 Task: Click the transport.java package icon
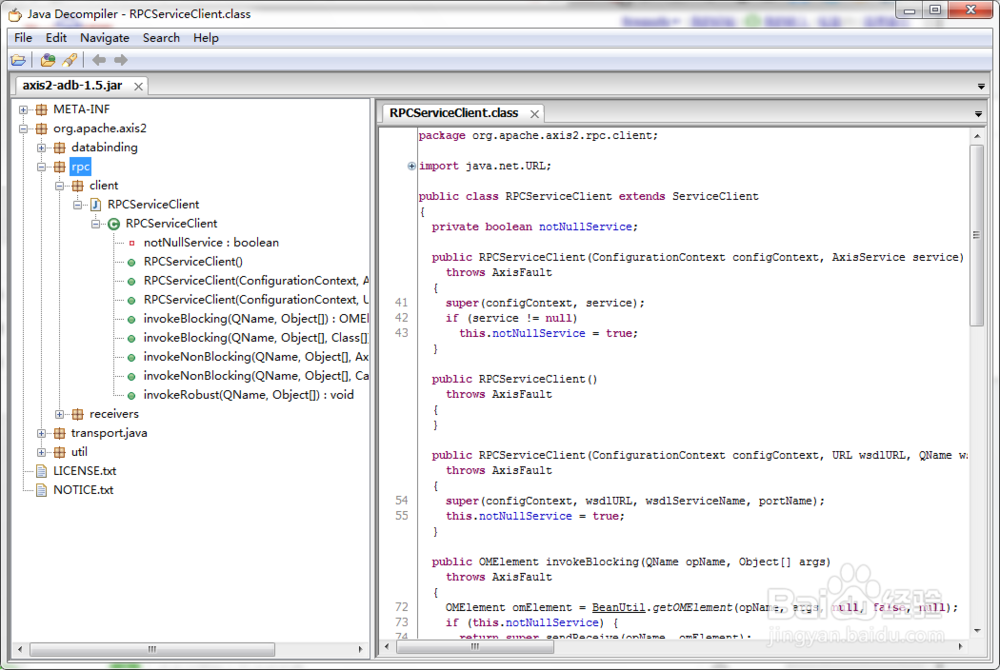tap(59, 433)
